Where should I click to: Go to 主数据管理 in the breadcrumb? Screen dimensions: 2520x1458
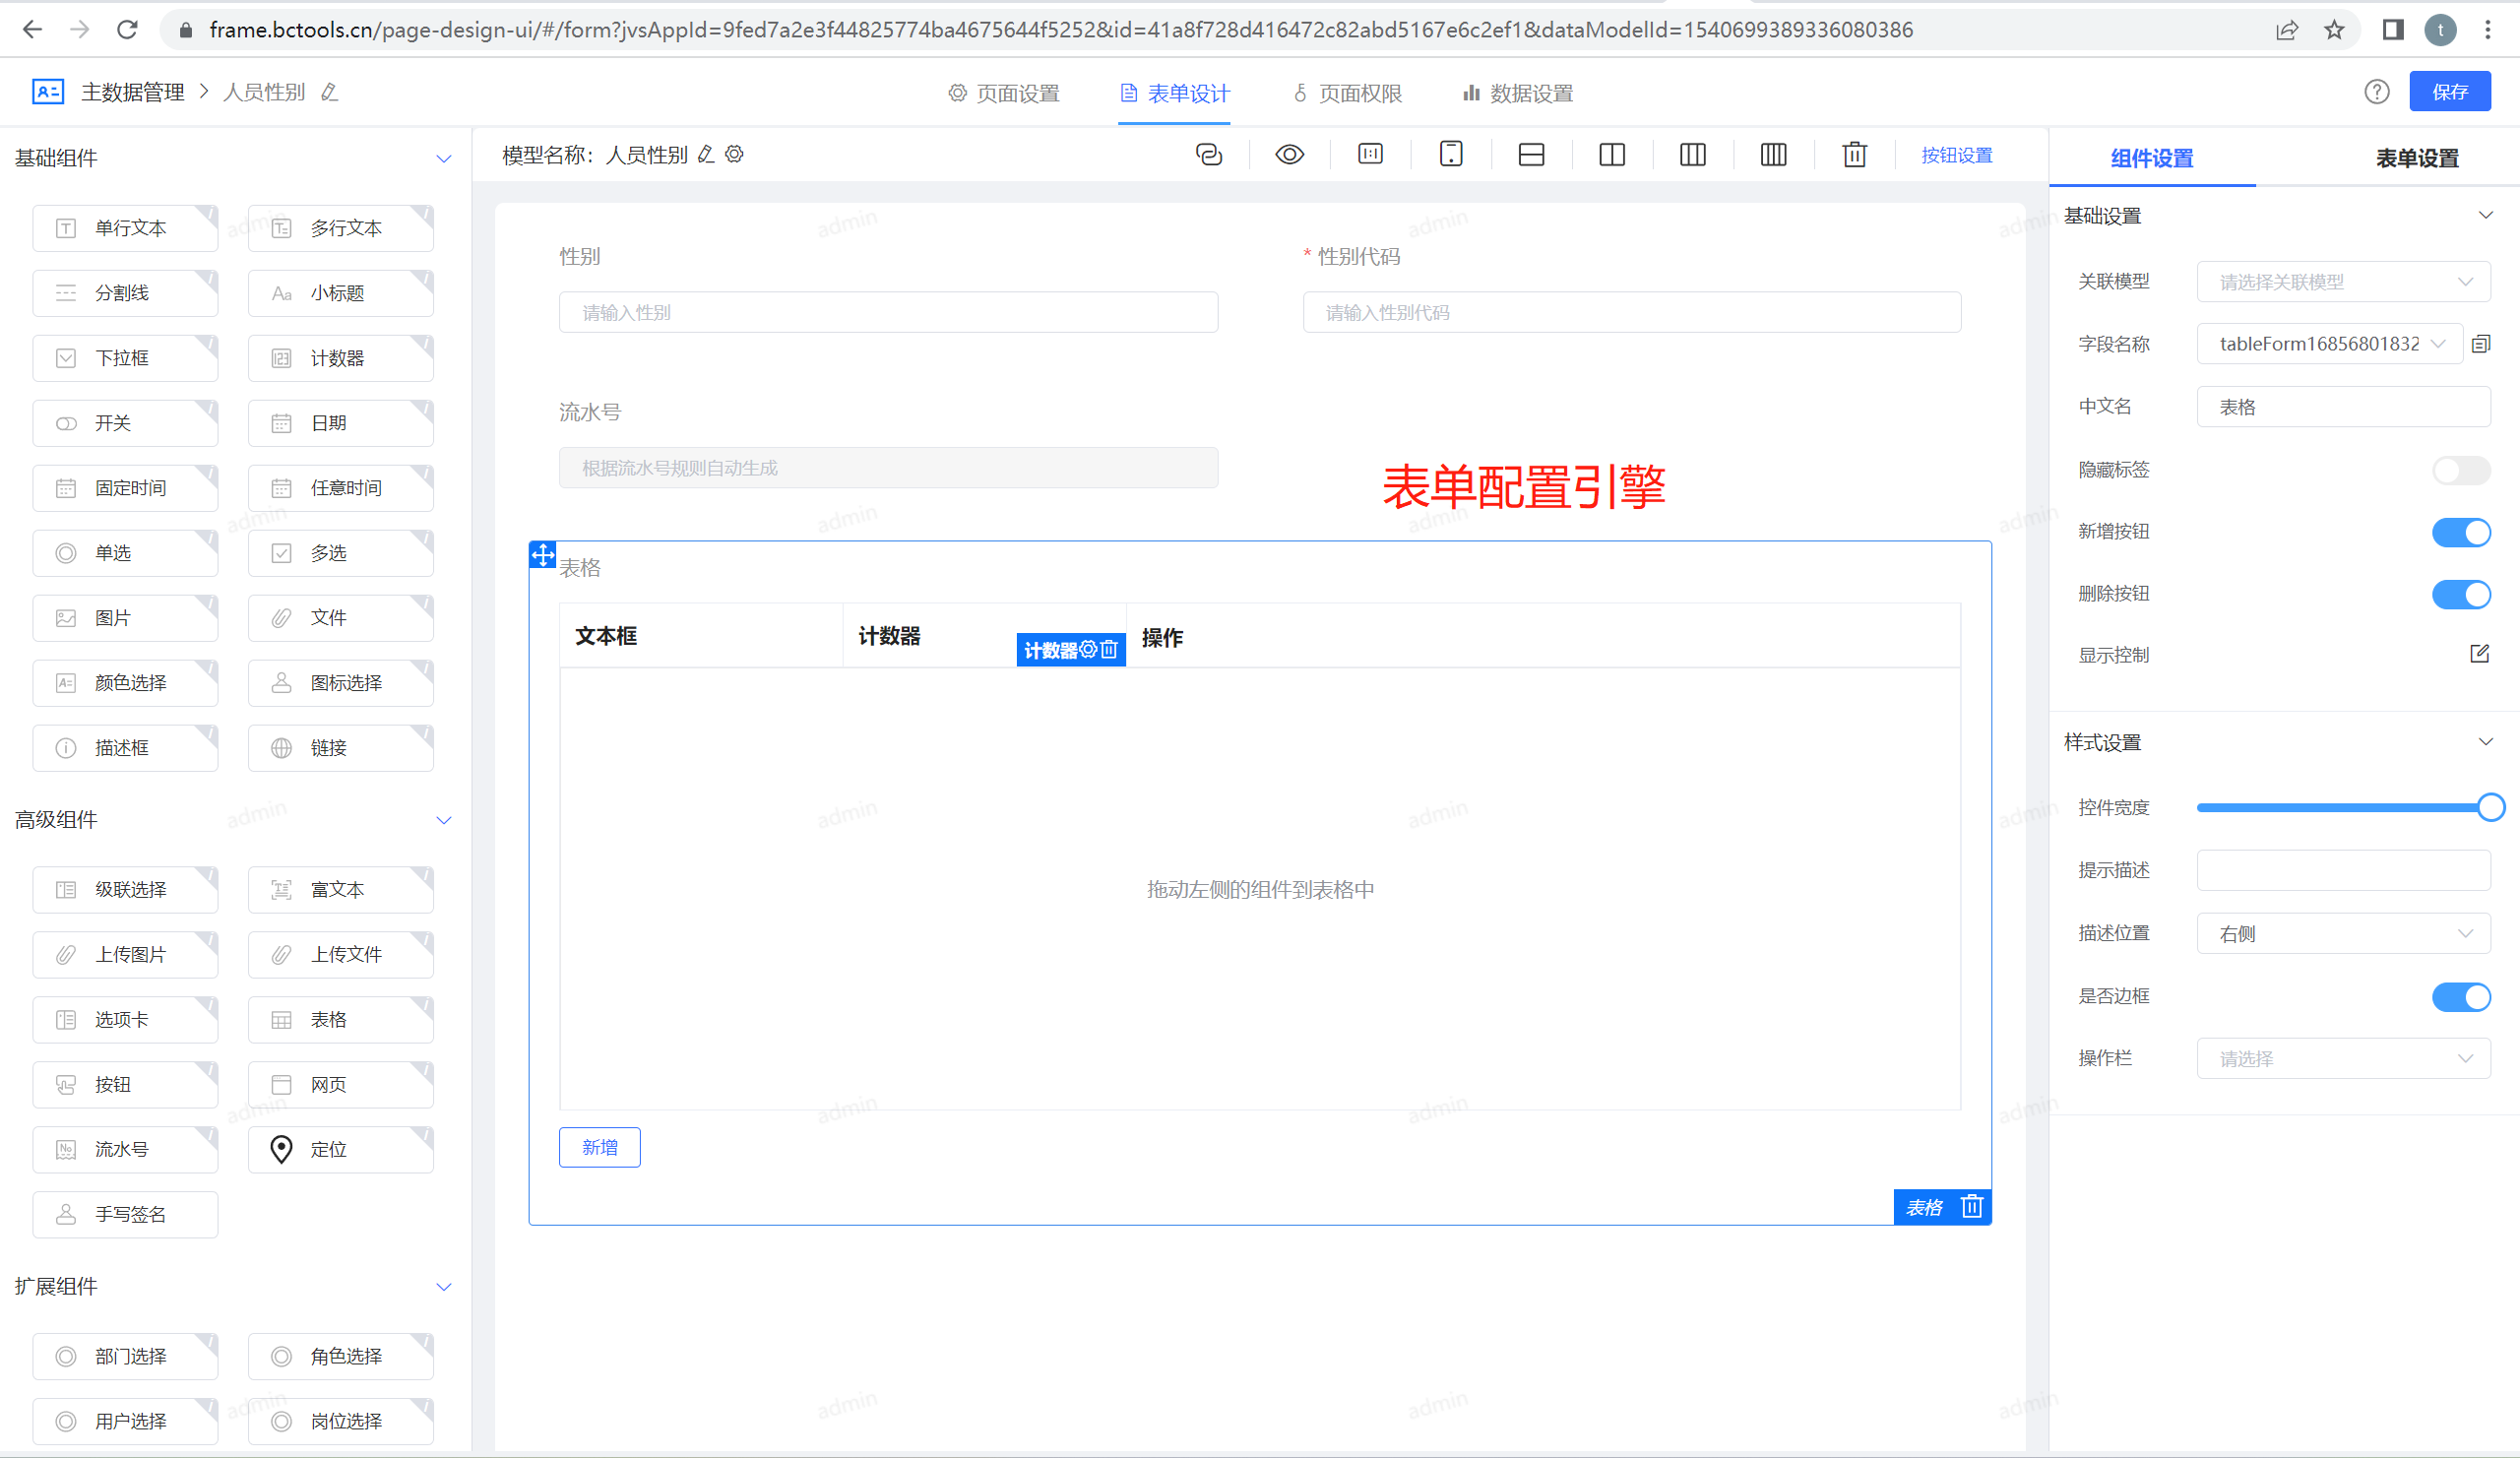(x=133, y=92)
